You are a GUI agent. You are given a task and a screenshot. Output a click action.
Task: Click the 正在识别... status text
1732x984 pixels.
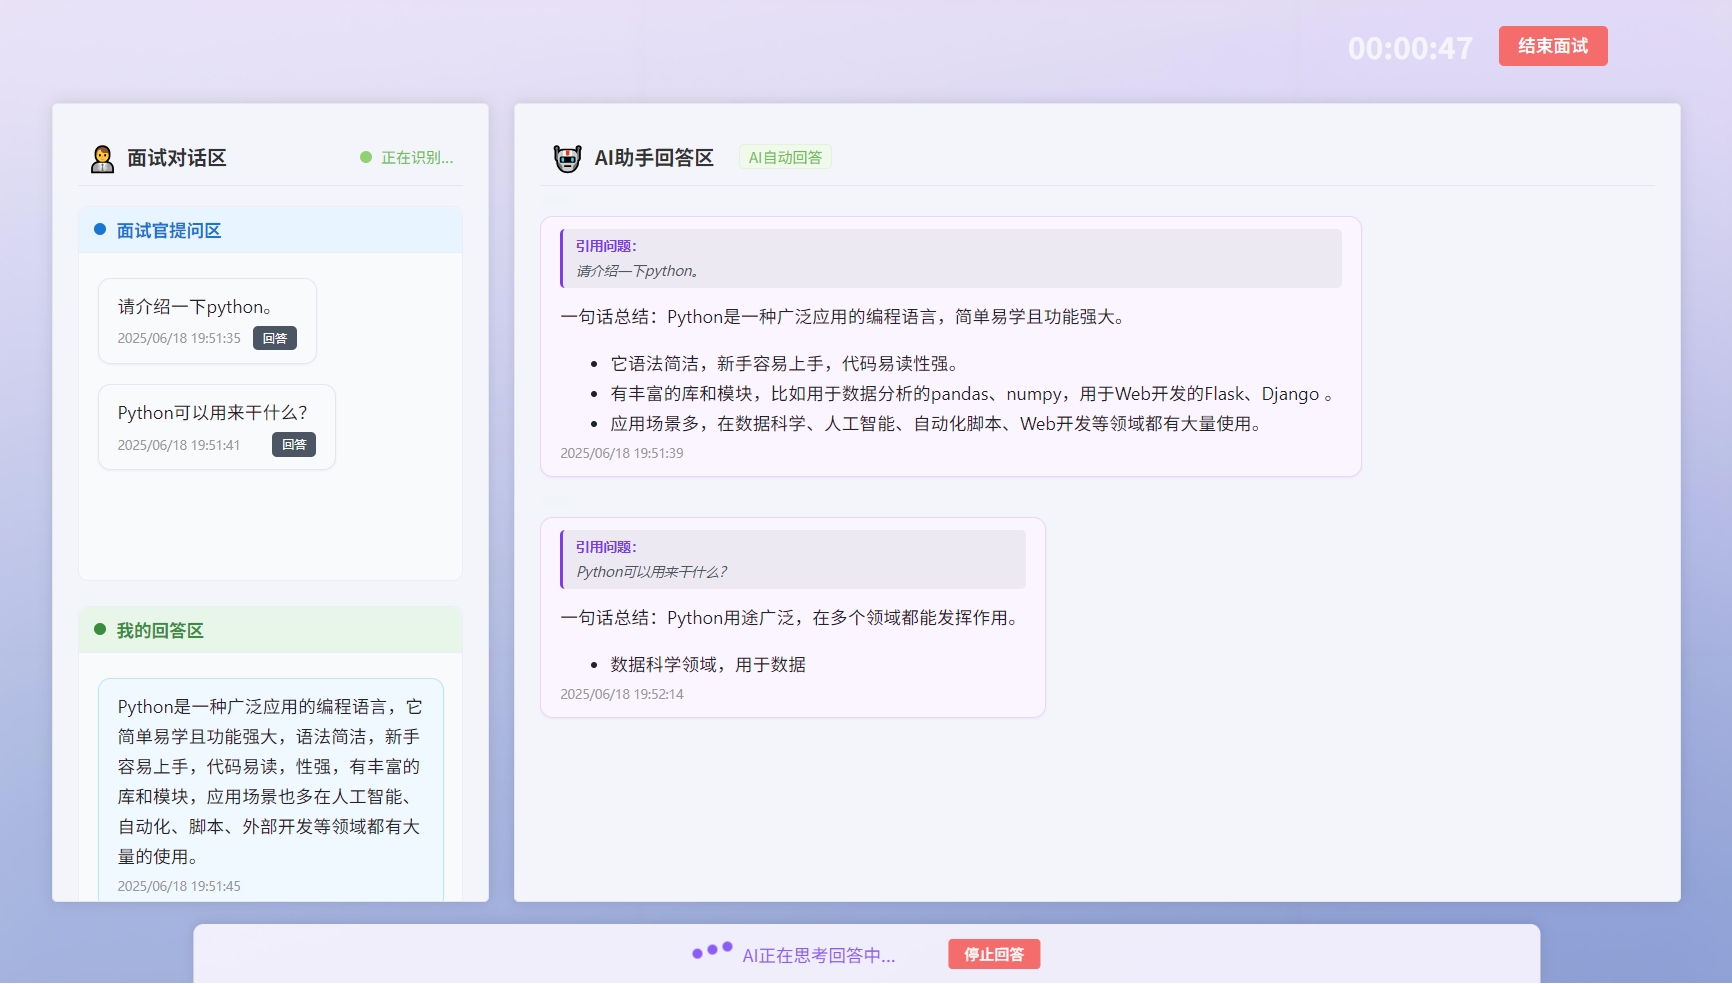[417, 157]
